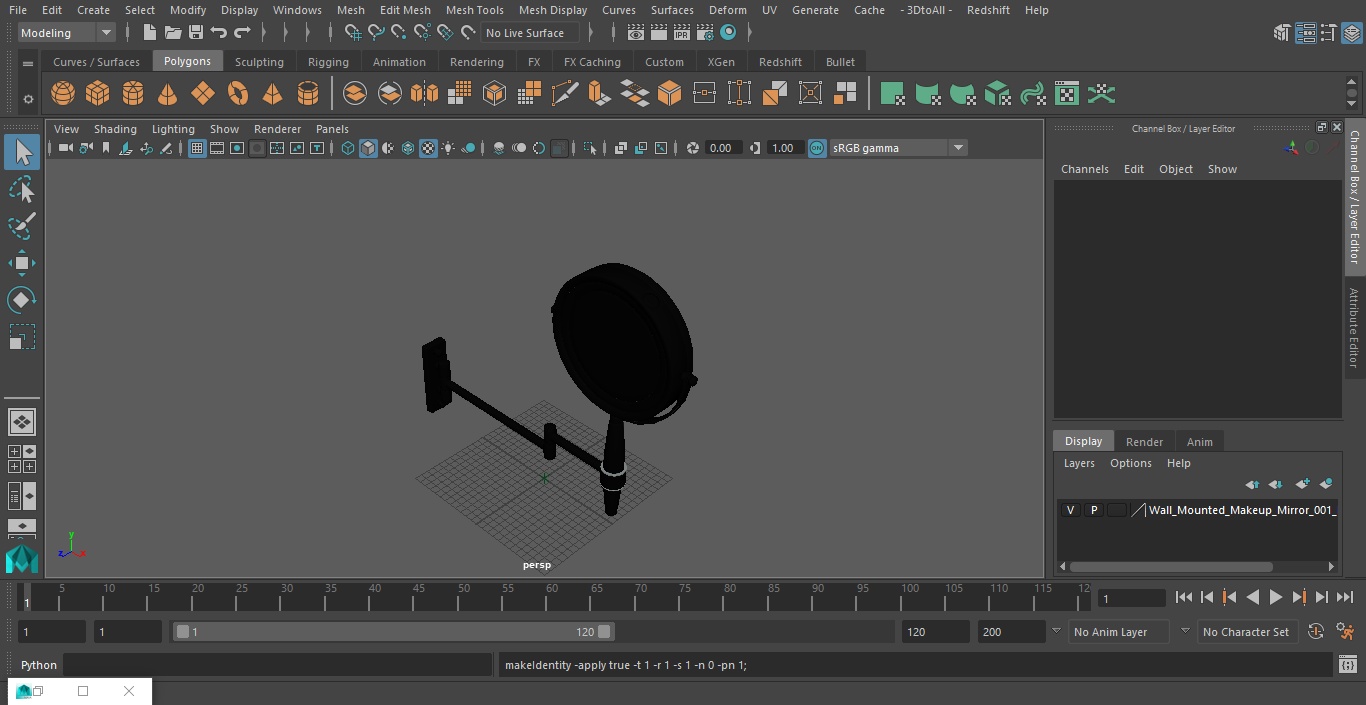The image size is (1366, 705).
Task: Toggle textured display in viewport
Action: click(x=428, y=148)
